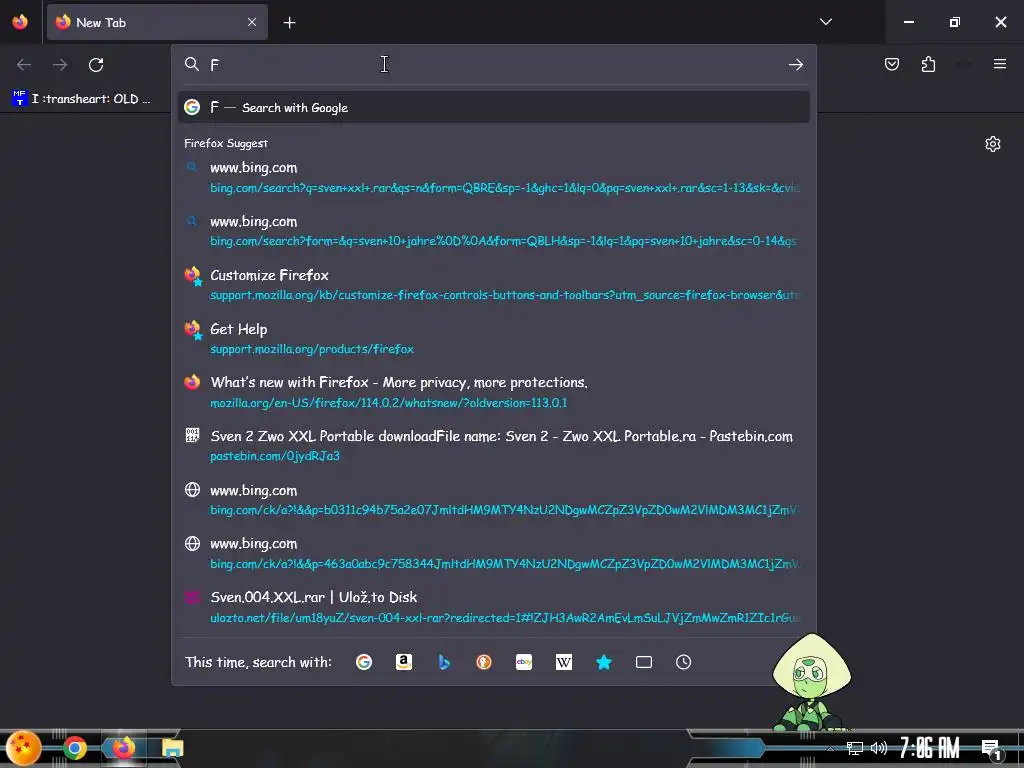The width and height of the screenshot is (1024, 768).
Task: Click the taskbar clock showing 7:06 AM
Action: (929, 748)
